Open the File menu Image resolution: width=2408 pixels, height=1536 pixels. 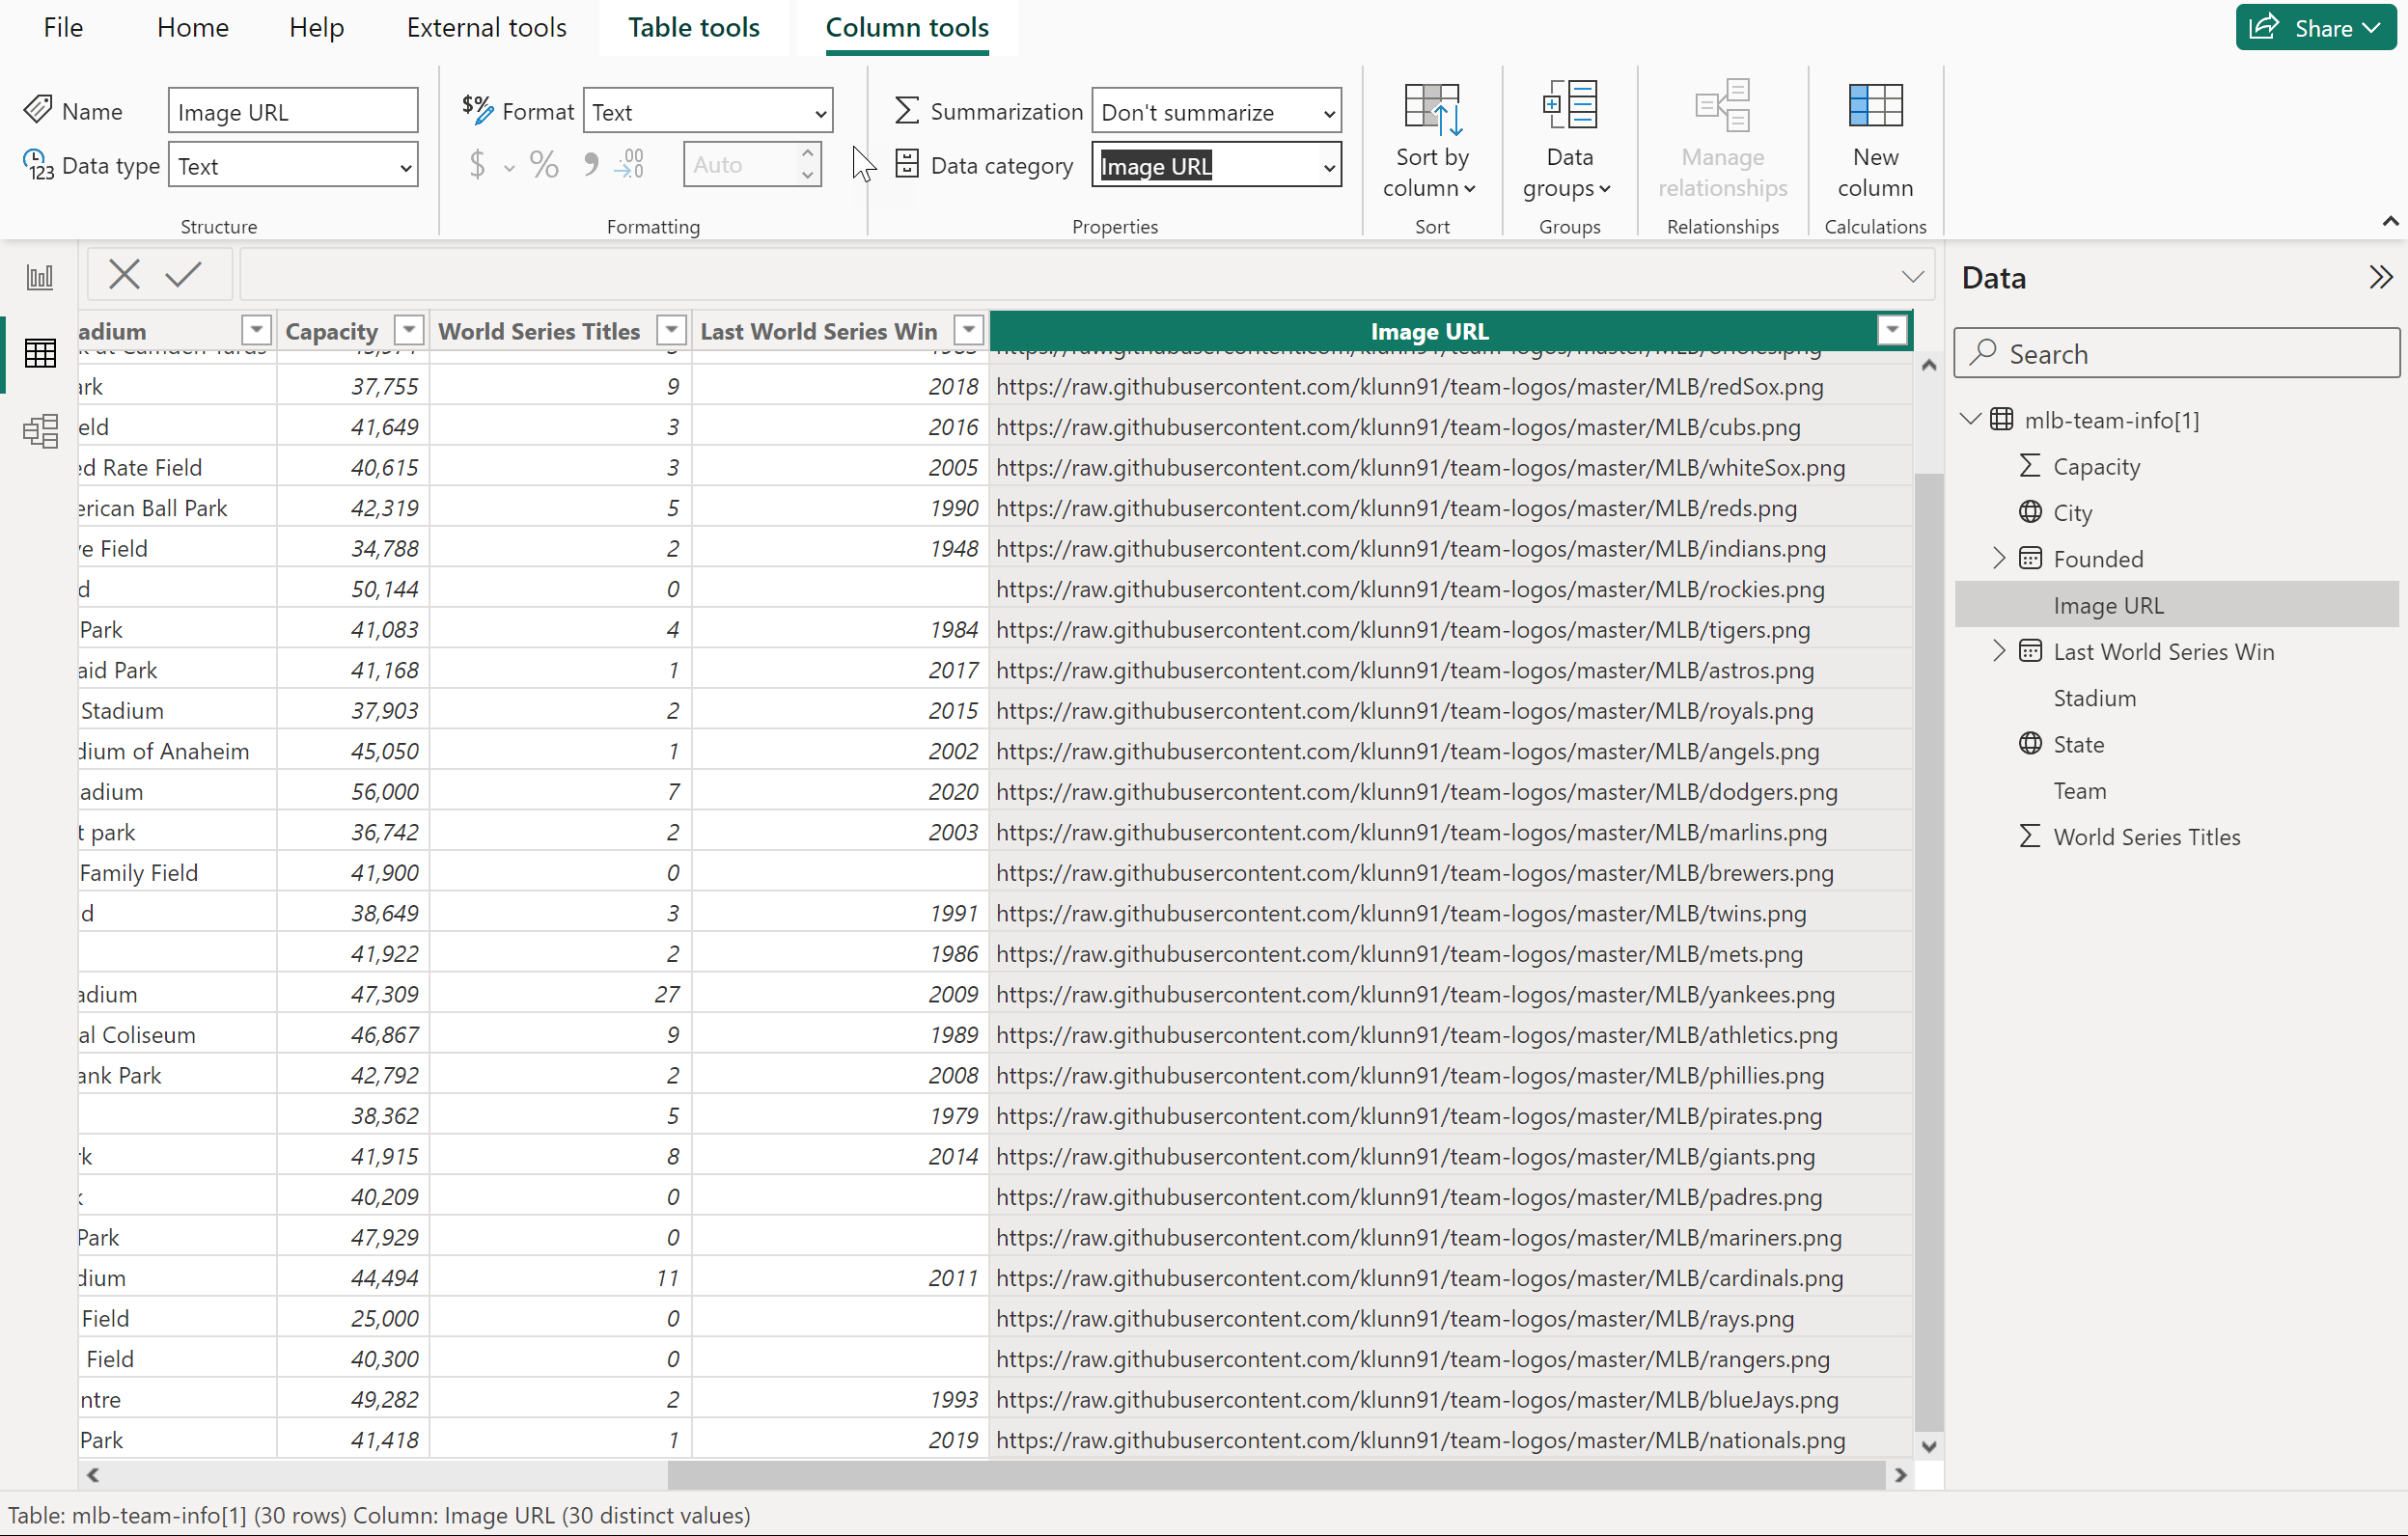click(63, 28)
